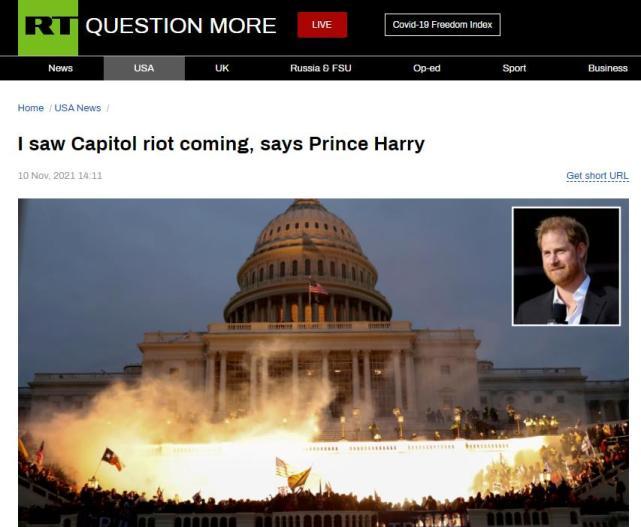
Task: Open Covid-19 Freedom Index
Action: click(x=442, y=25)
